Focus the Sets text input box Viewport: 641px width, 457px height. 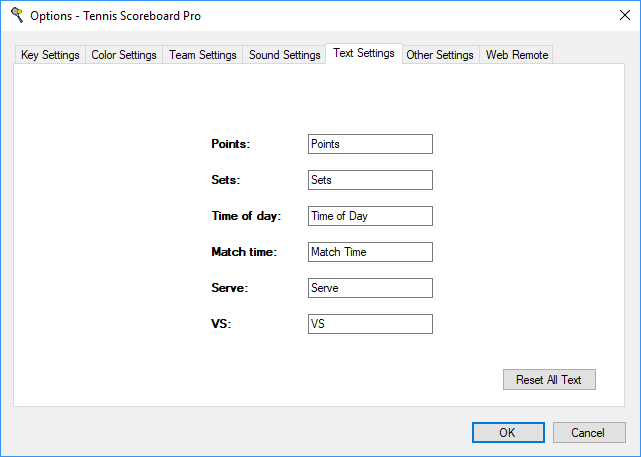click(370, 180)
